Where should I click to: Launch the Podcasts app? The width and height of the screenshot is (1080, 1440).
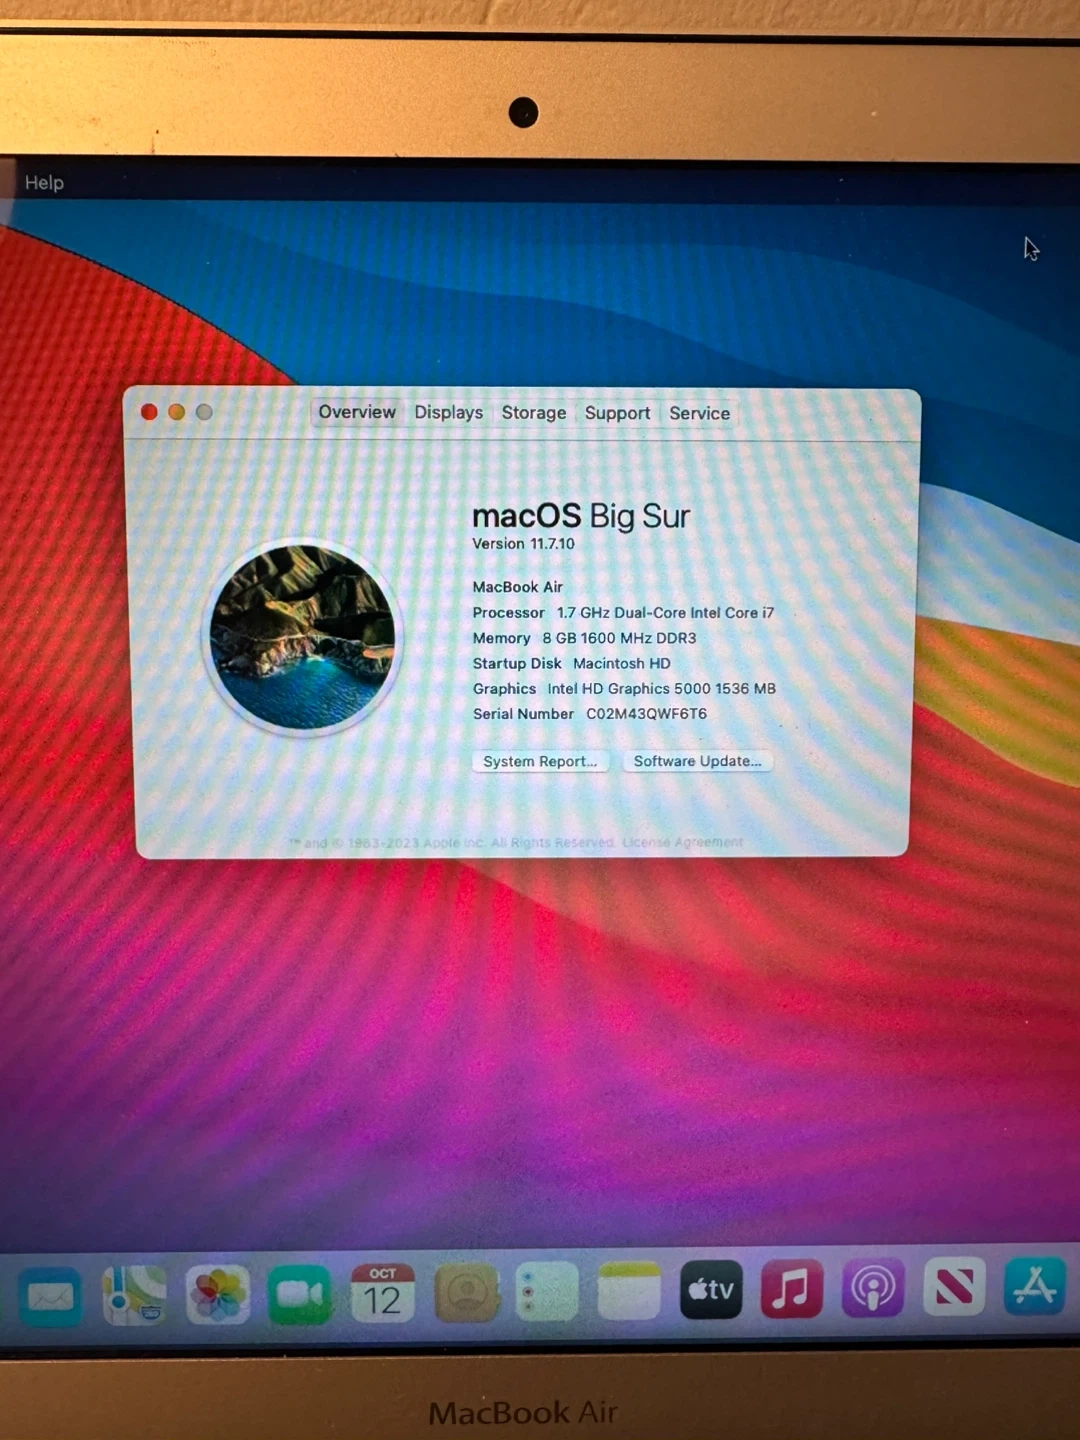(x=872, y=1288)
